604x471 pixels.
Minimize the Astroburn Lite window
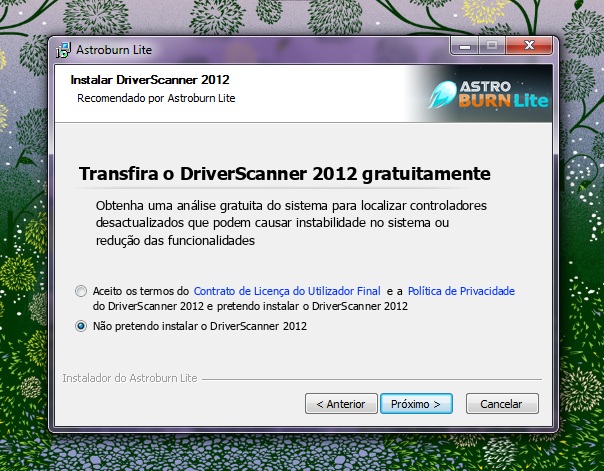pos(465,46)
